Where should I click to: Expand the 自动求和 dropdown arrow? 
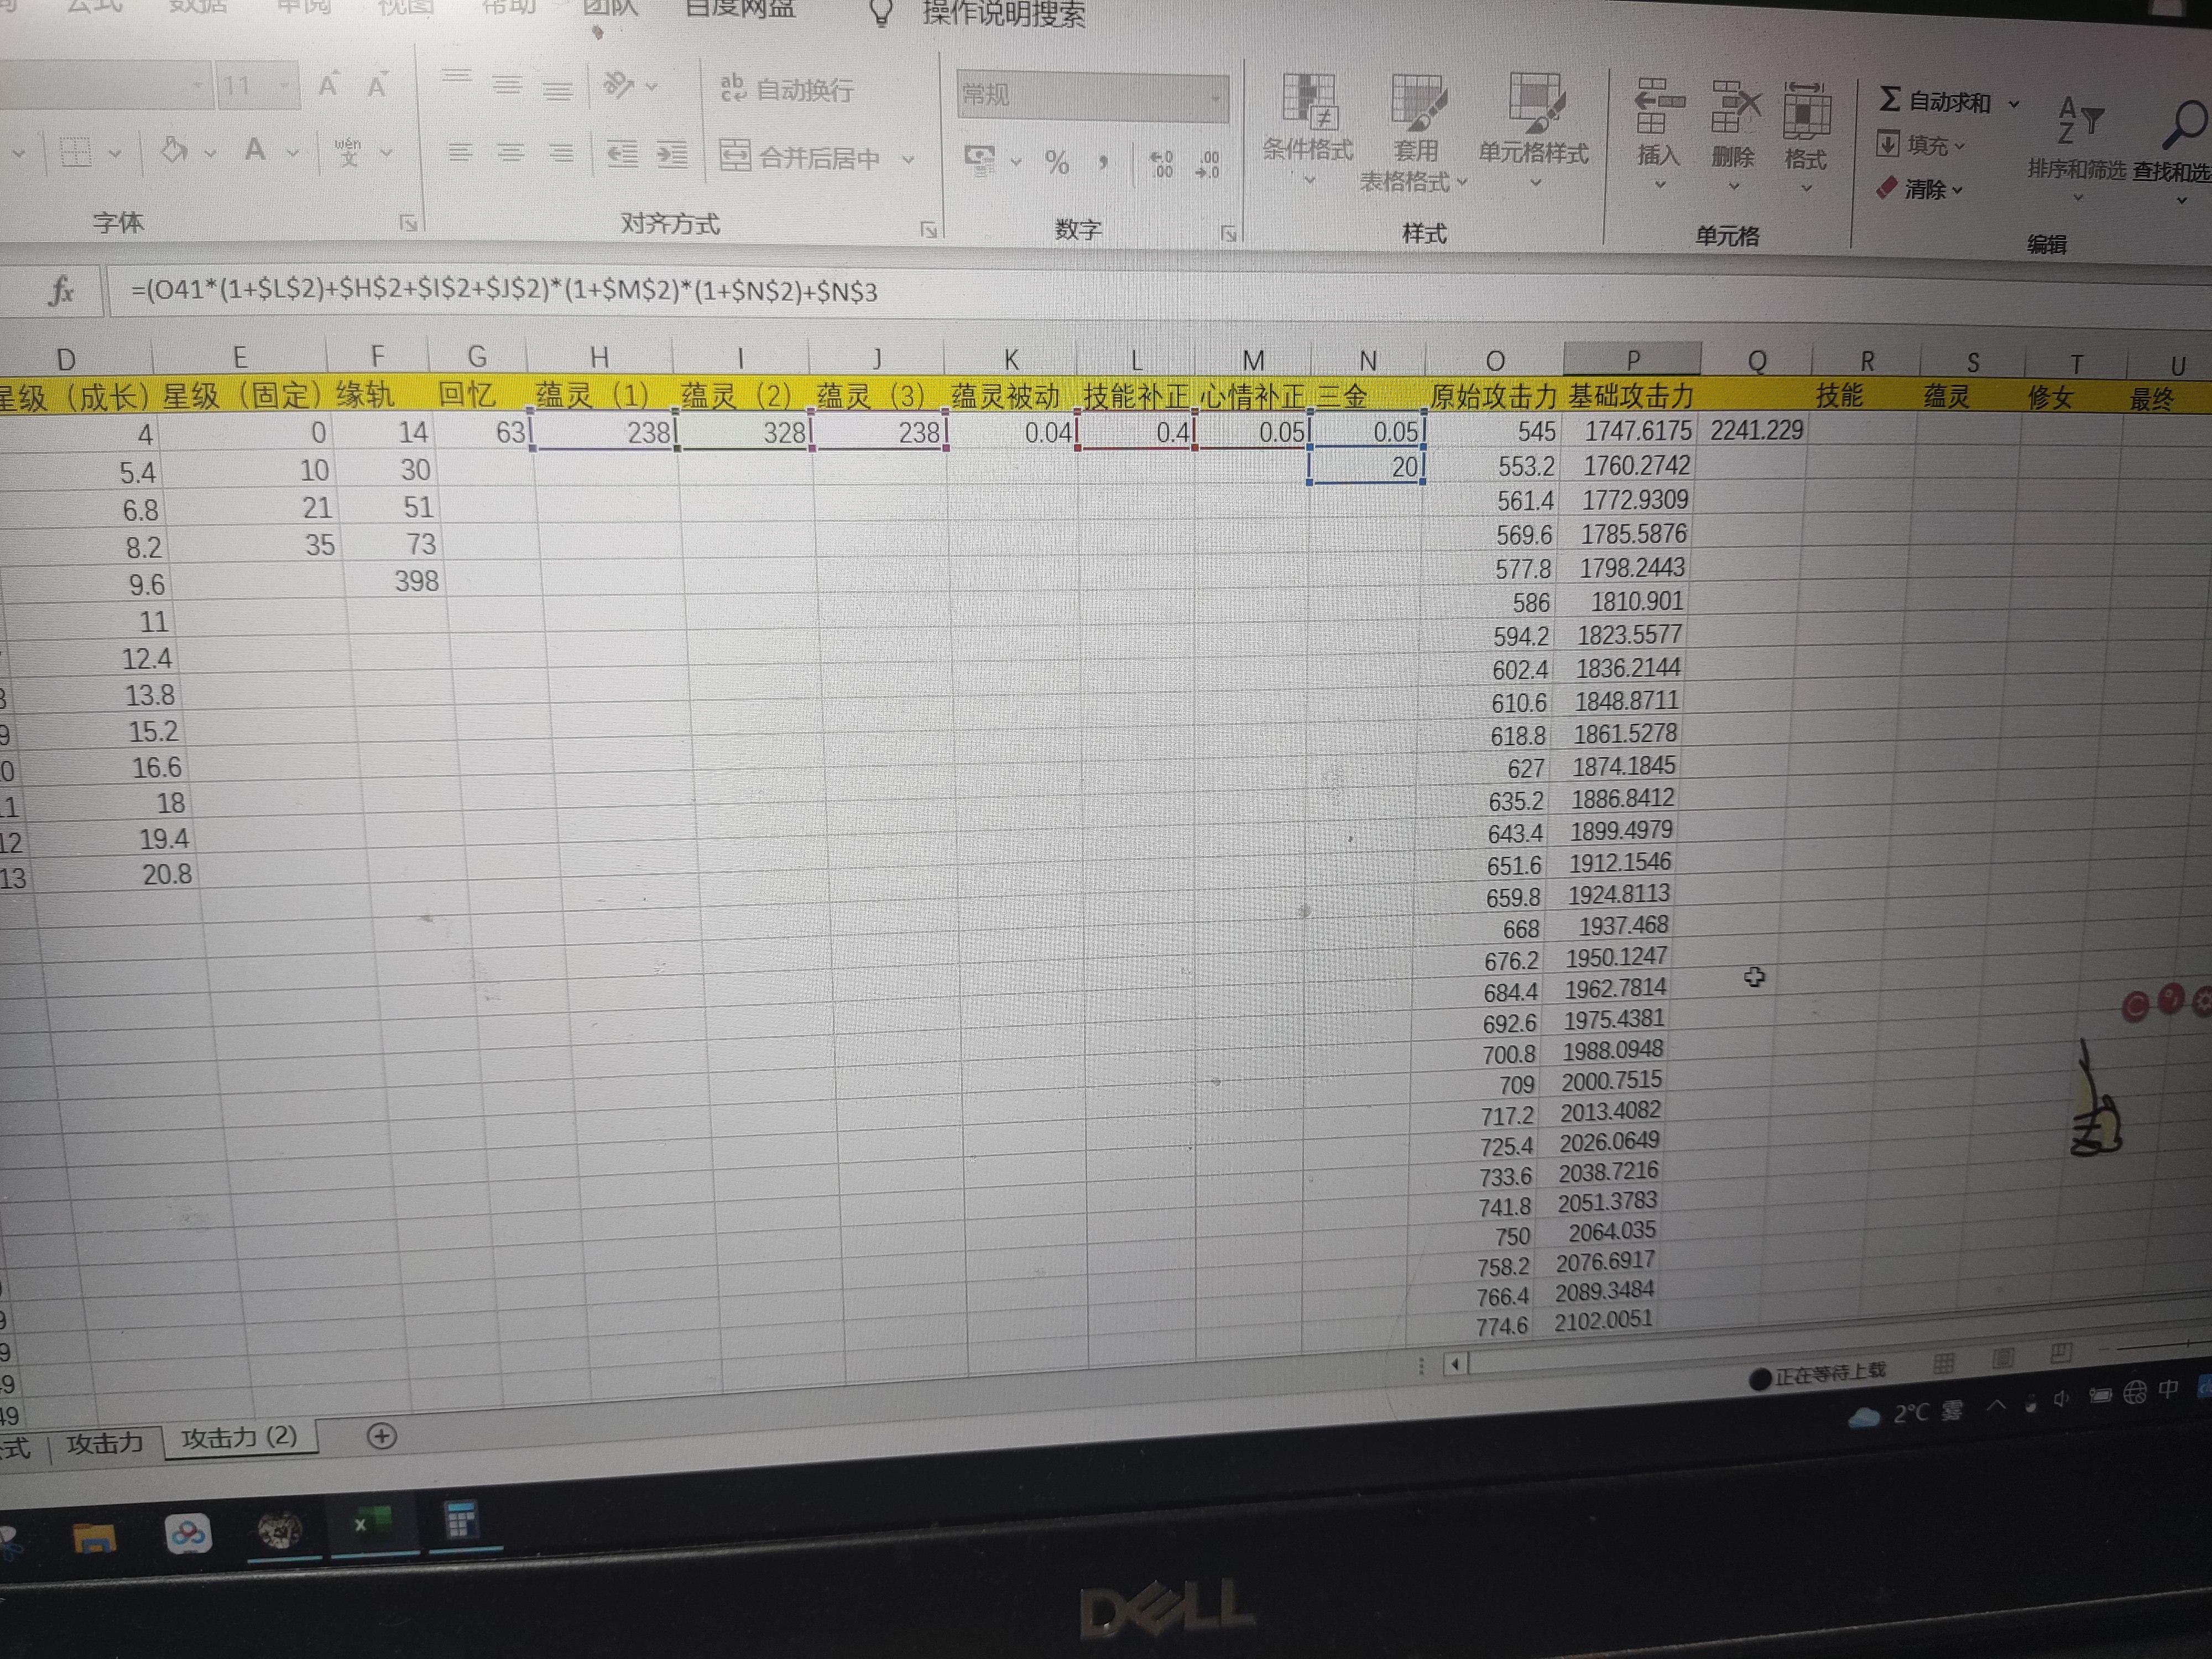coord(2014,103)
